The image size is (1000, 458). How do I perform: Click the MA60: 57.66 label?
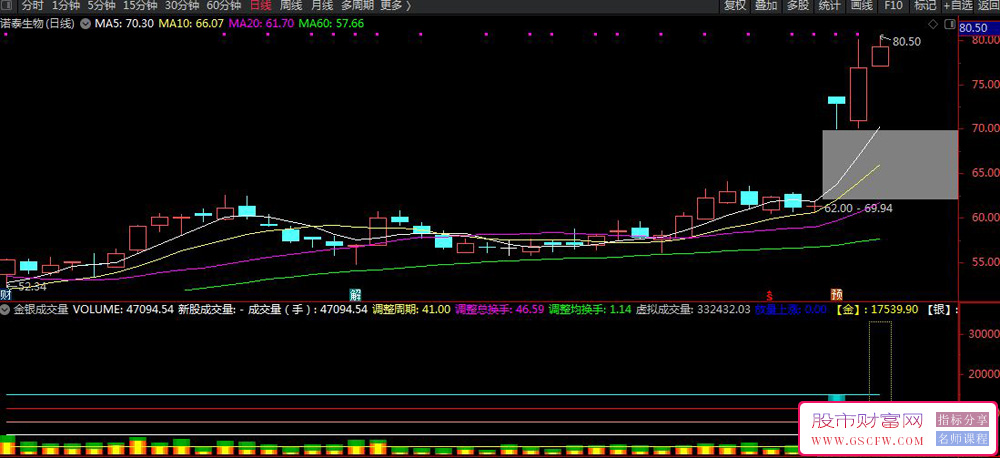point(332,24)
